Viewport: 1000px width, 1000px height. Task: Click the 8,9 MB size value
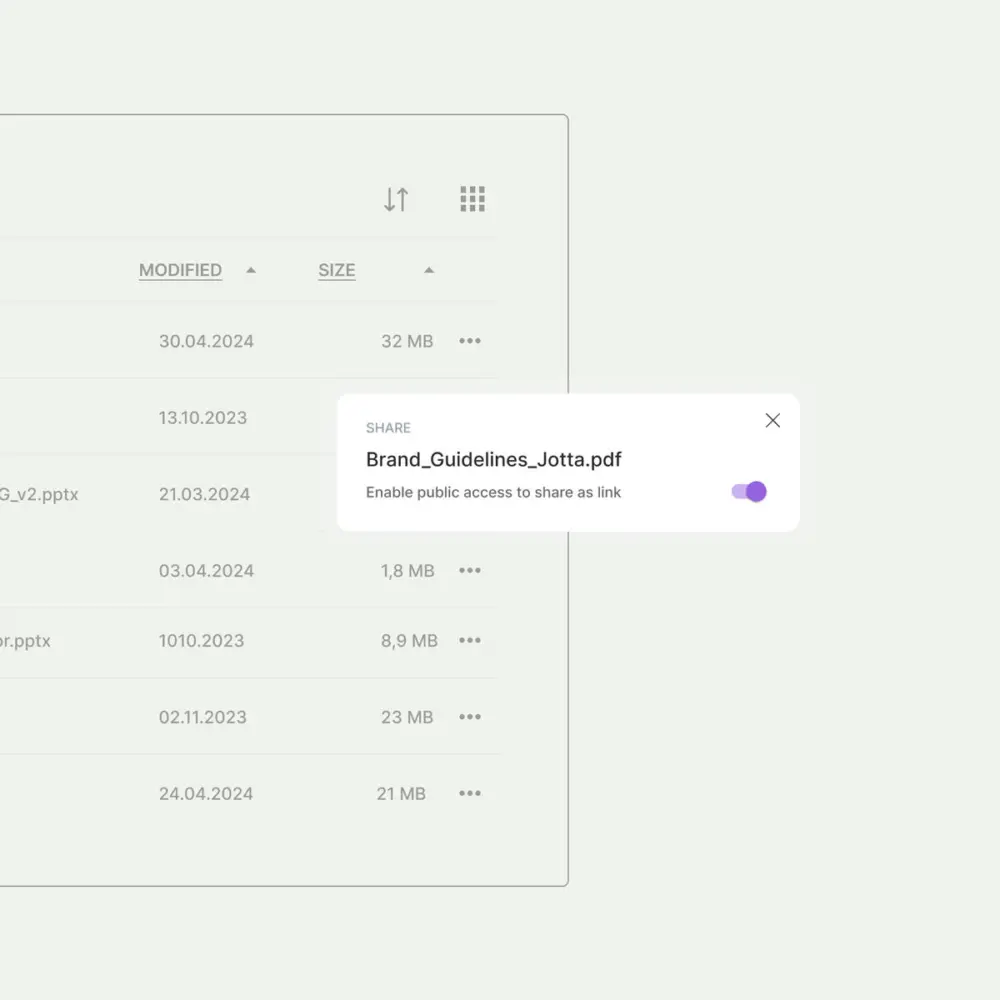409,641
